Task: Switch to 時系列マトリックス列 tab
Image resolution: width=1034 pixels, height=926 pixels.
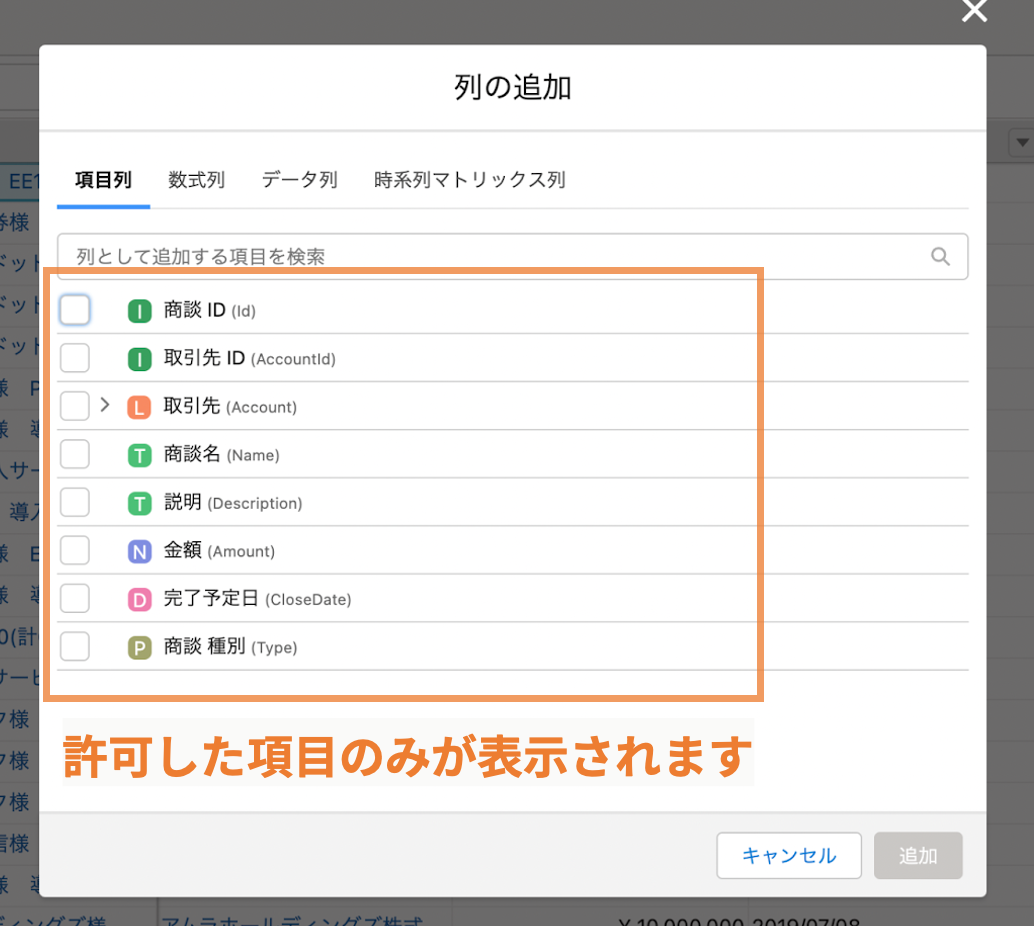Action: tap(470, 181)
